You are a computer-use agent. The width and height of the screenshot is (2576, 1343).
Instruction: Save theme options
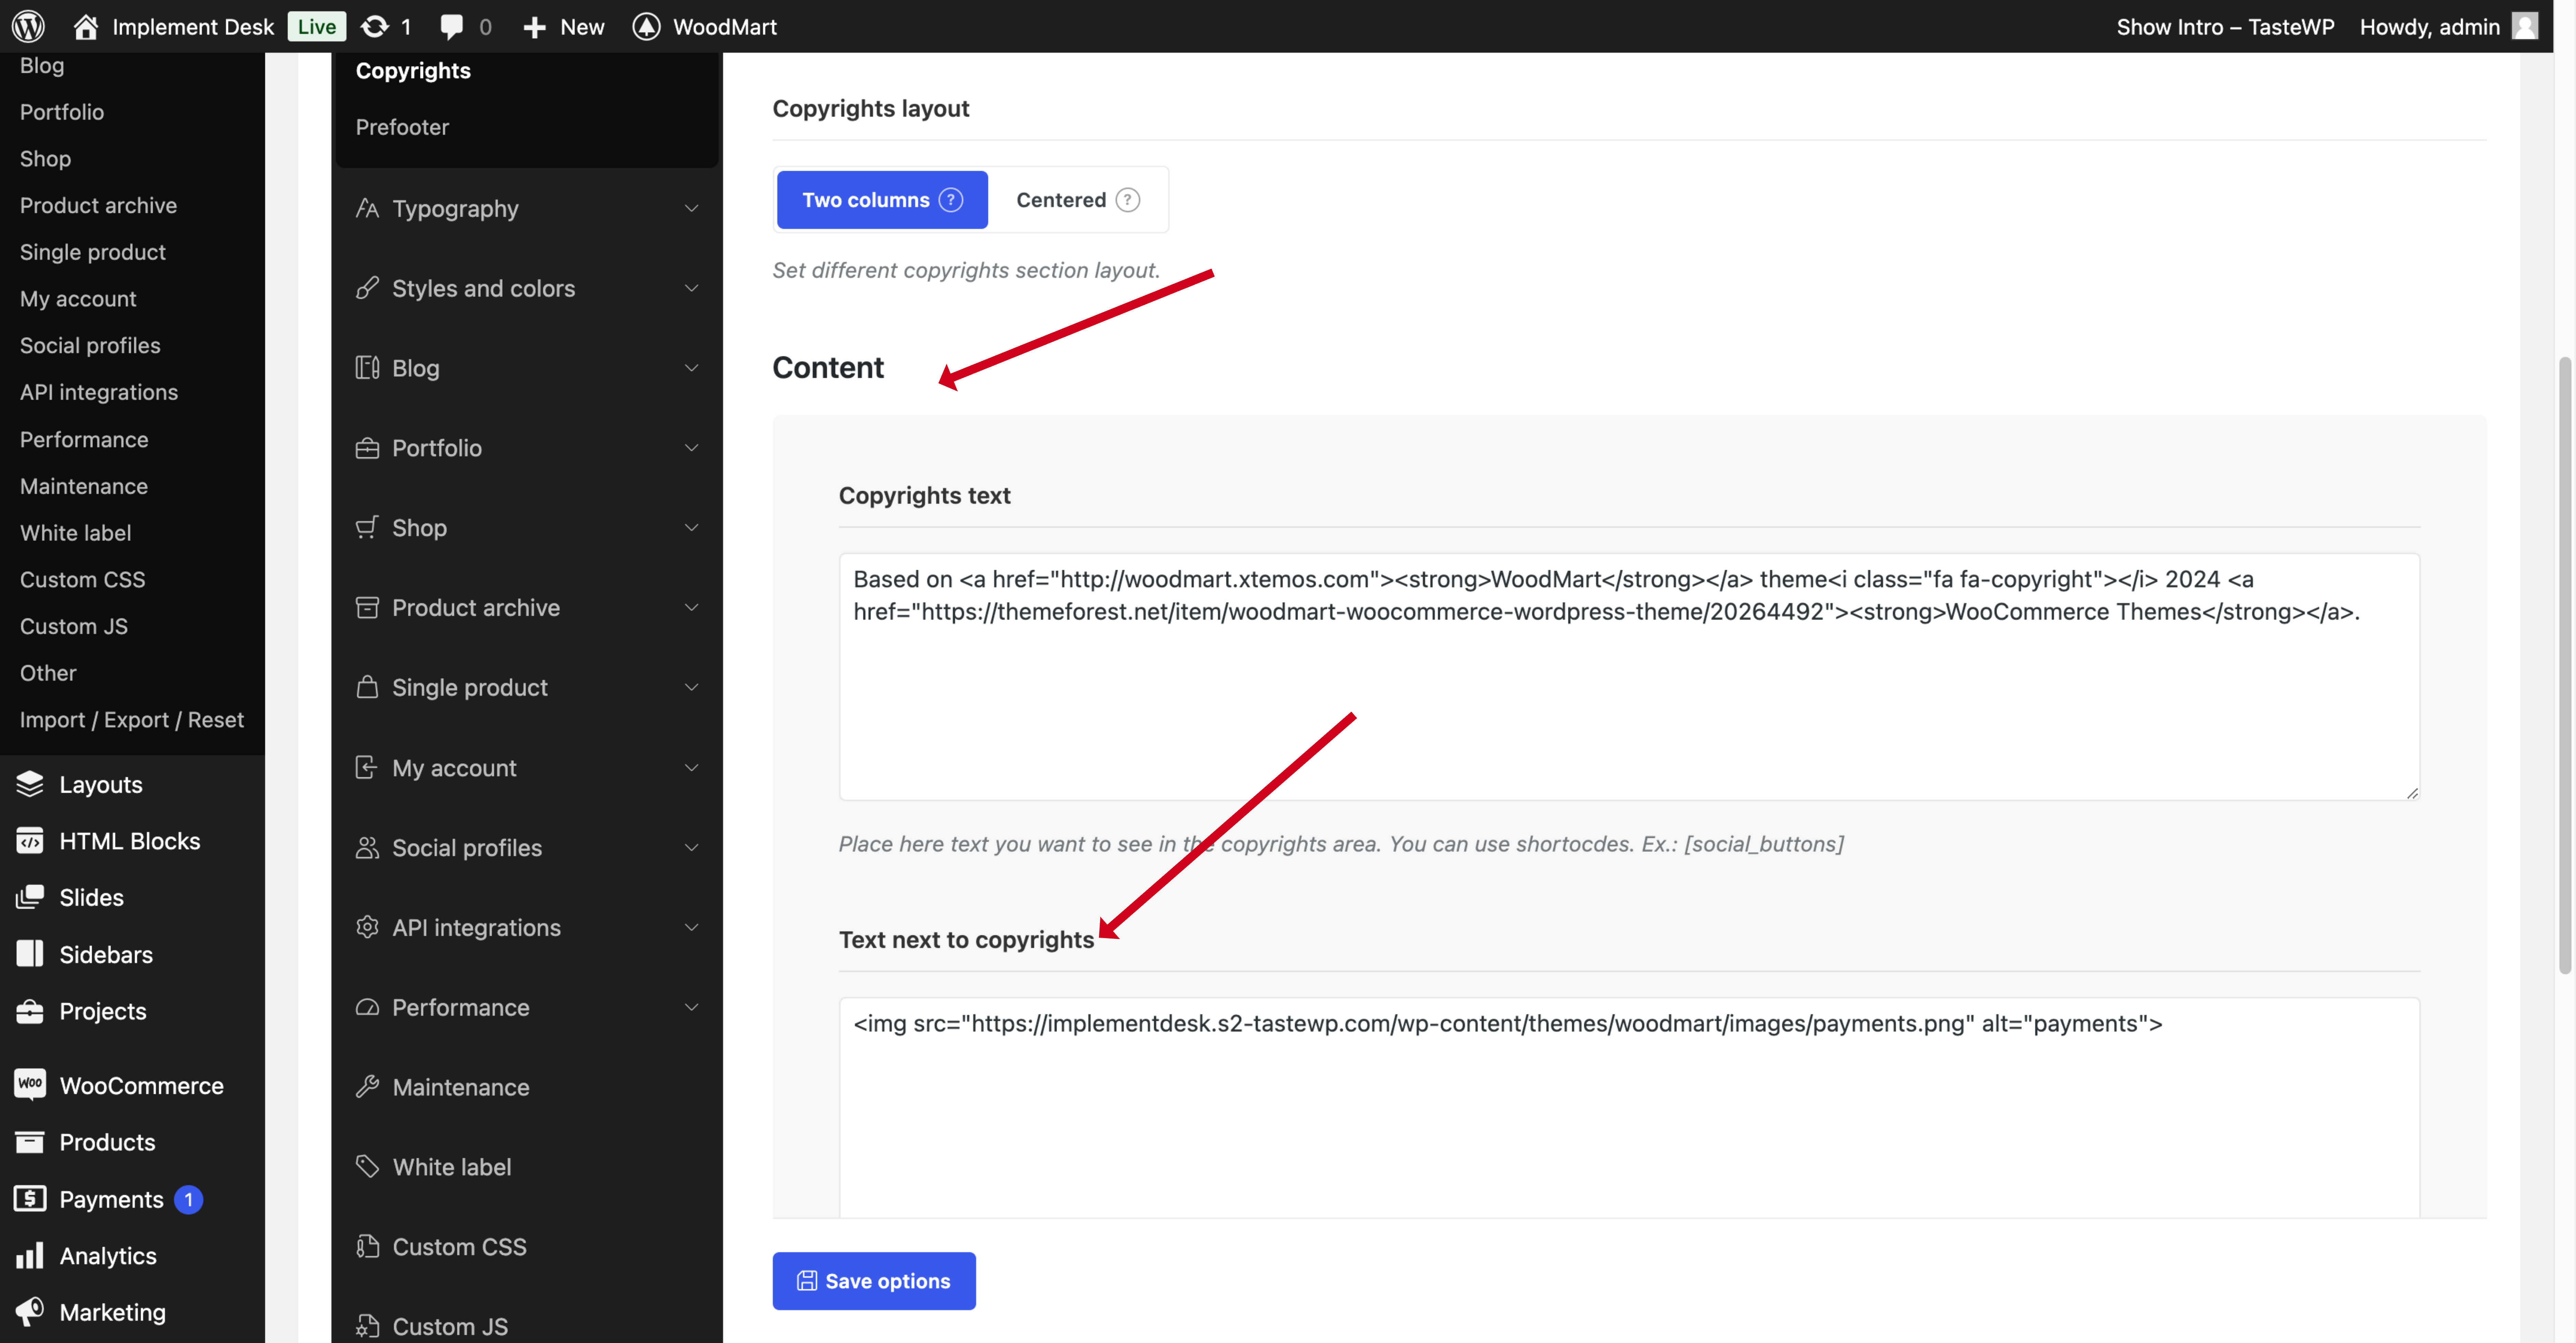click(874, 1281)
